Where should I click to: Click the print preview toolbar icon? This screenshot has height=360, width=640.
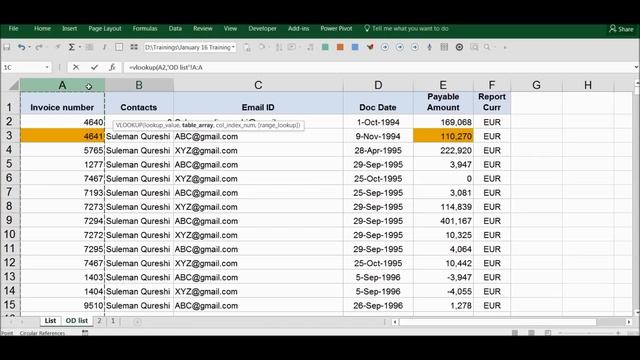[x=474, y=47]
